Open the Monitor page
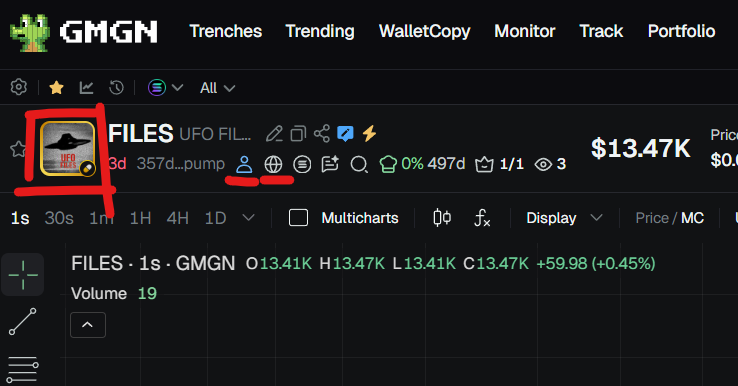 (525, 31)
